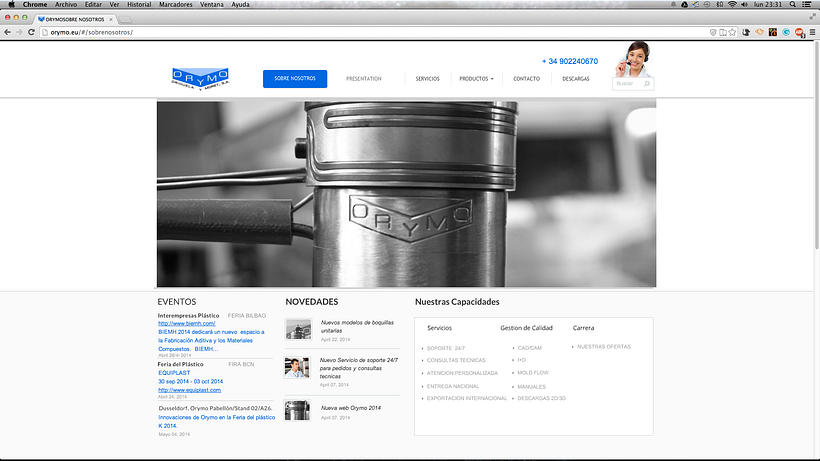This screenshot has height=461, width=820.
Task: Click the Time Machine menu bar icon
Action: pos(707,4)
